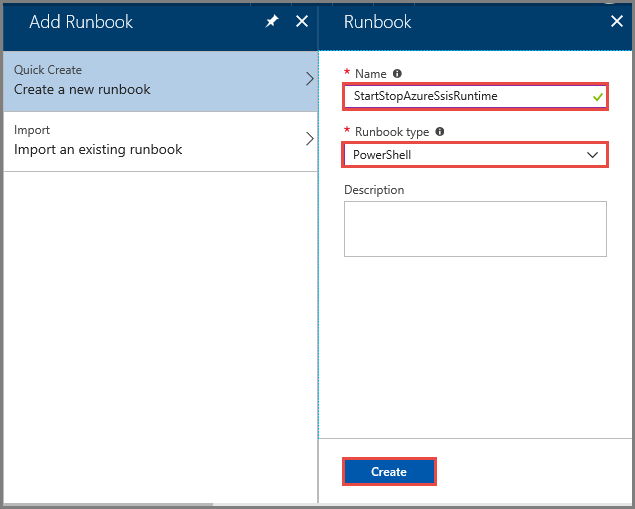Viewport: 635px width, 509px height.
Task: Expand the Quick Create chevron arrow
Action: (309, 80)
